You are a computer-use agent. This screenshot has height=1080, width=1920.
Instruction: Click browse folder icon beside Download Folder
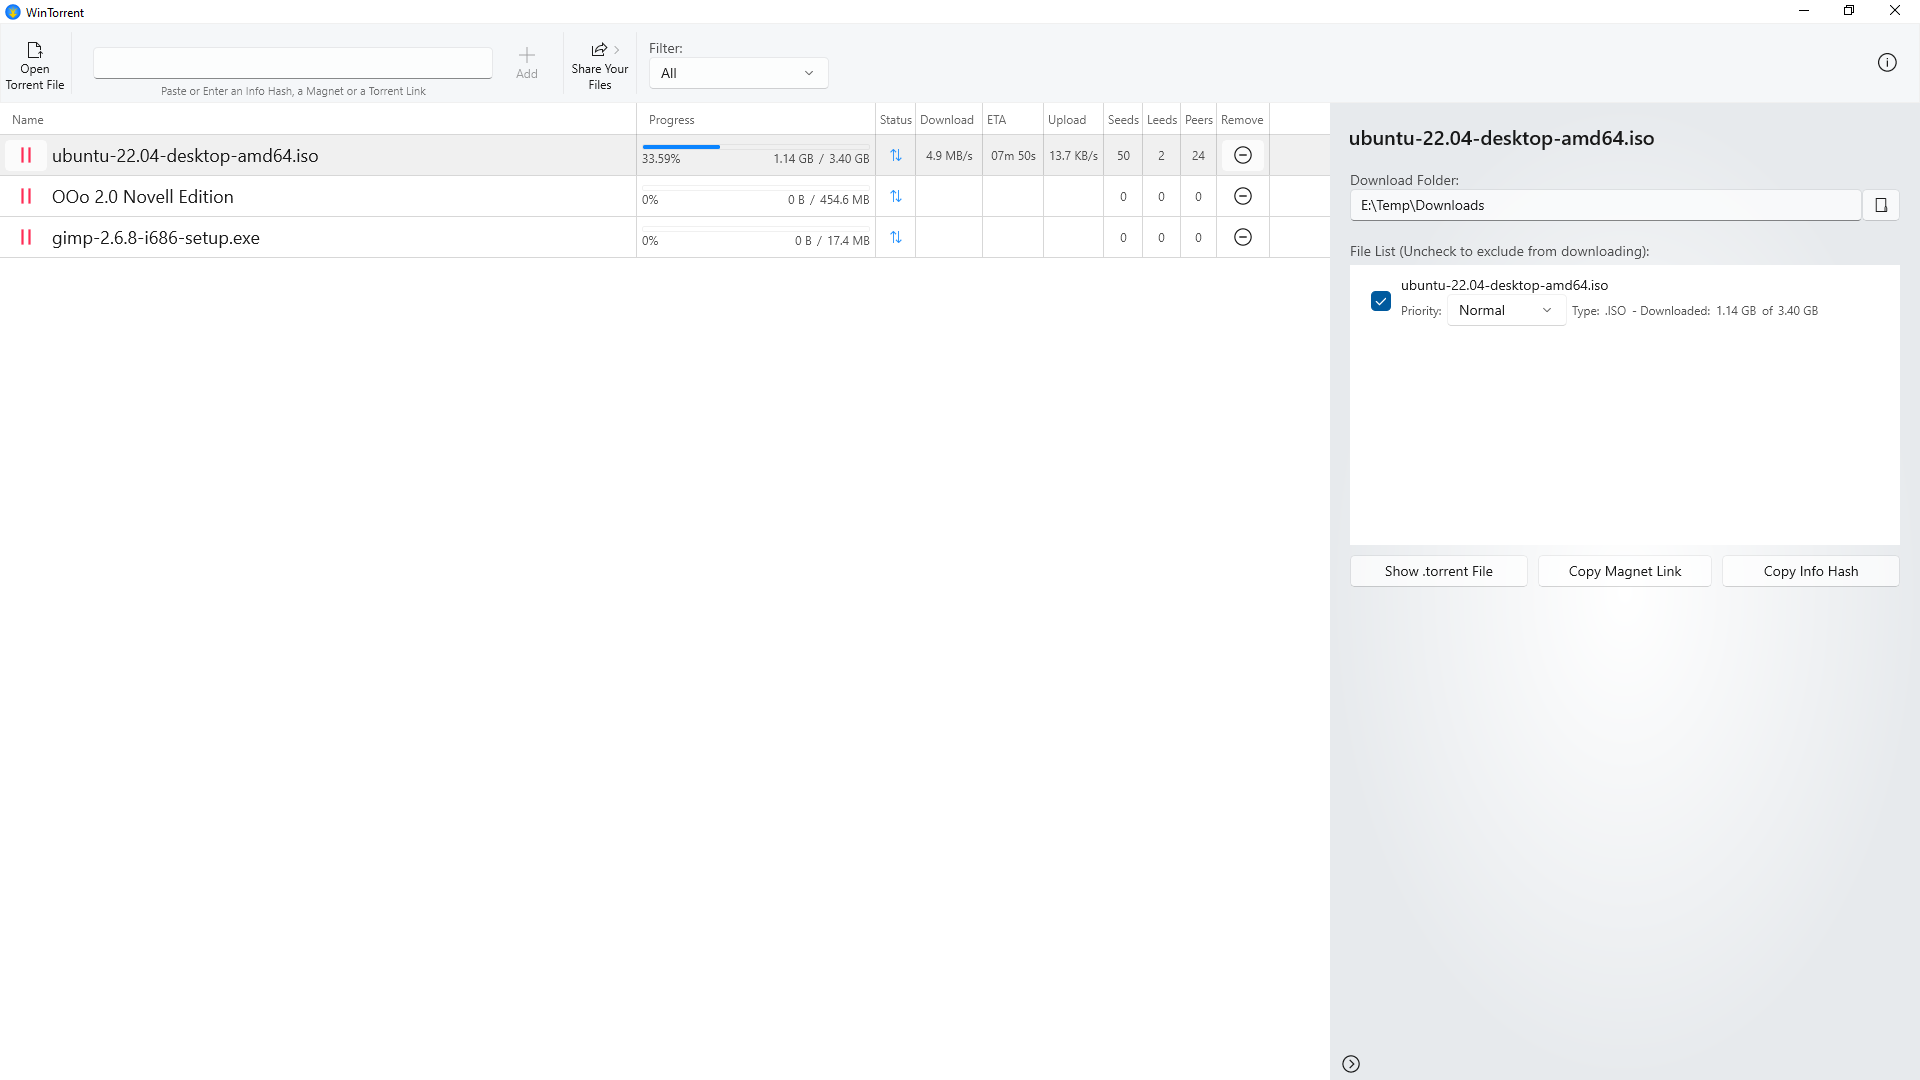1881,205
